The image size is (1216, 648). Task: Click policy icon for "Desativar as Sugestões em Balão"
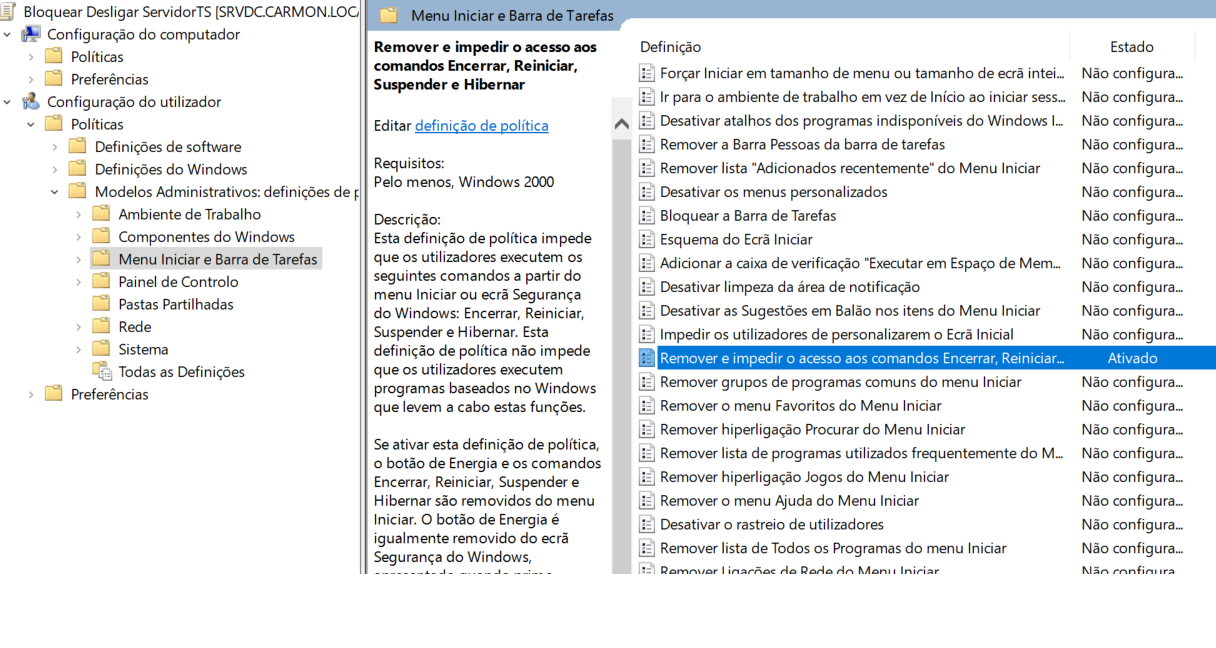647,311
